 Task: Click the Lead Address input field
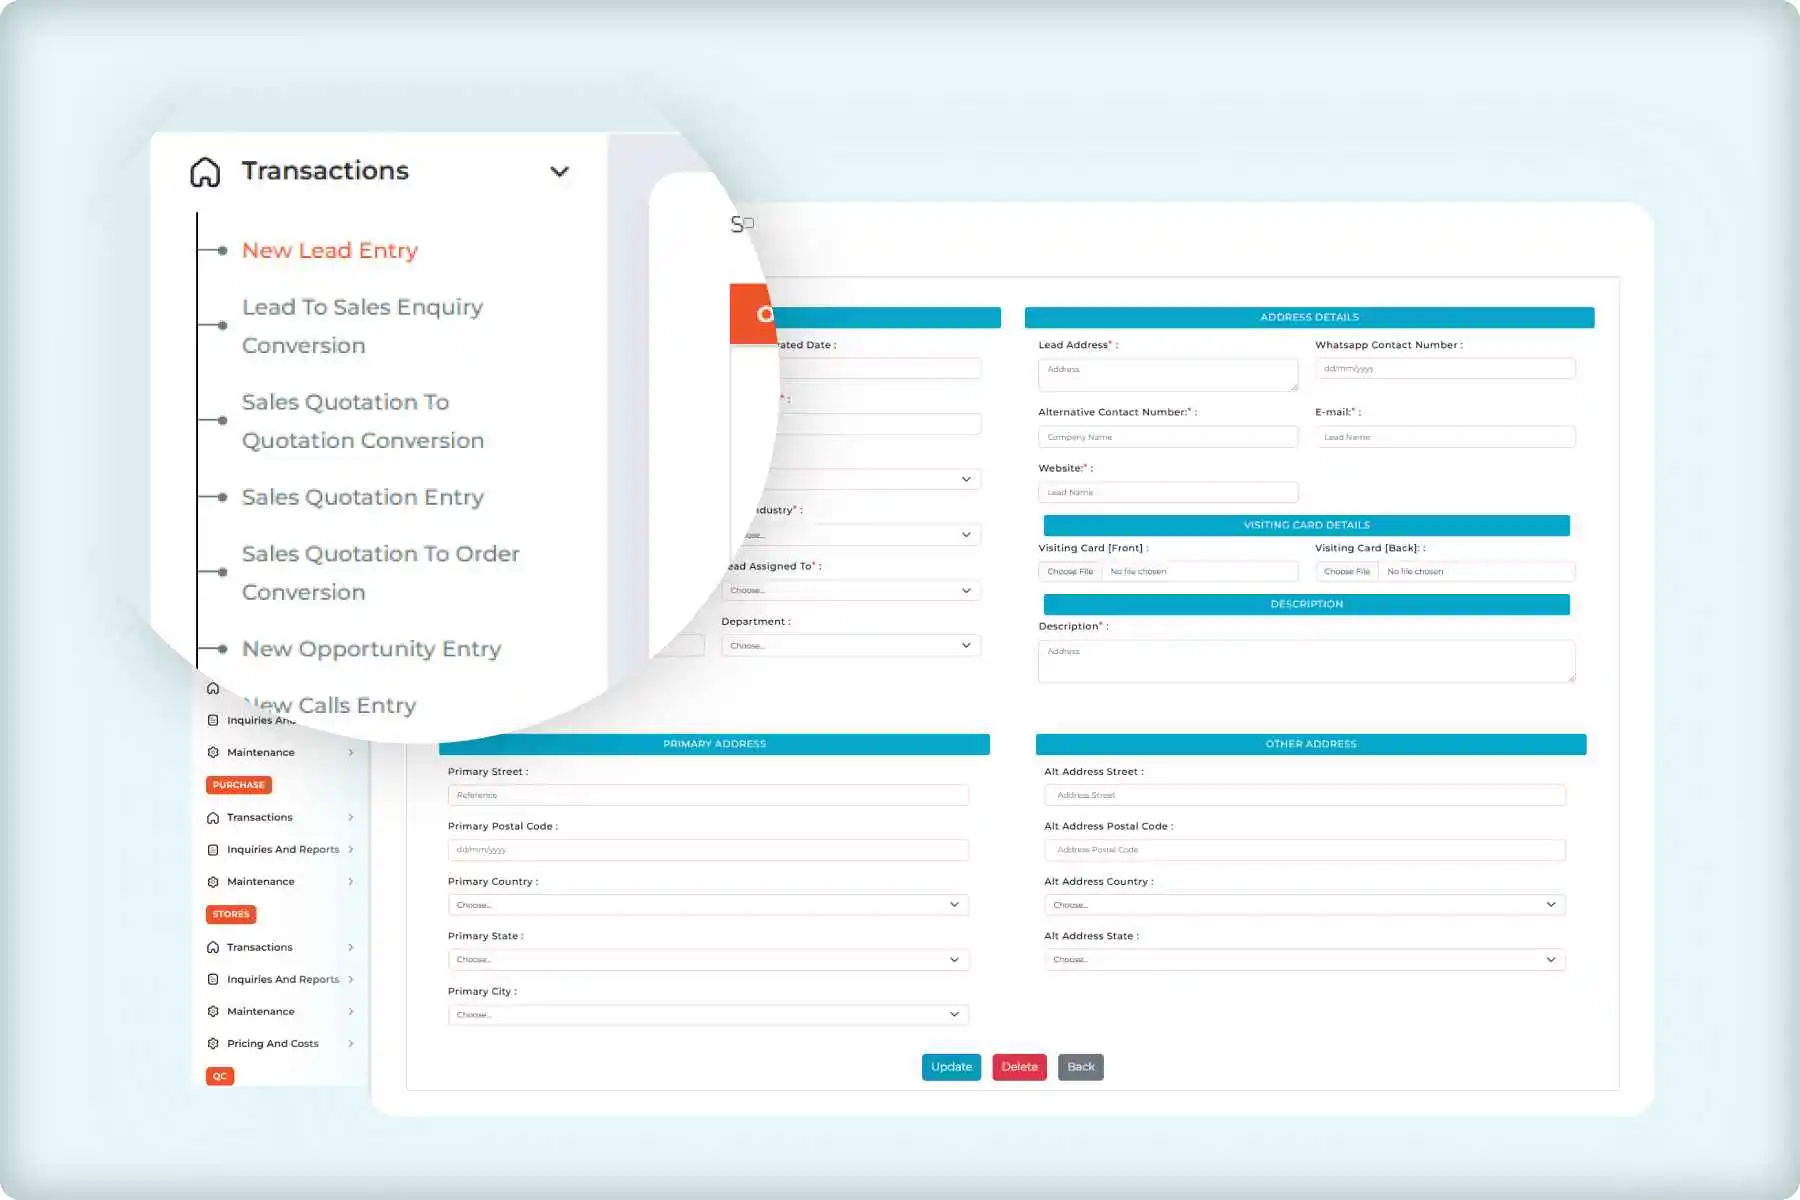click(1167, 374)
